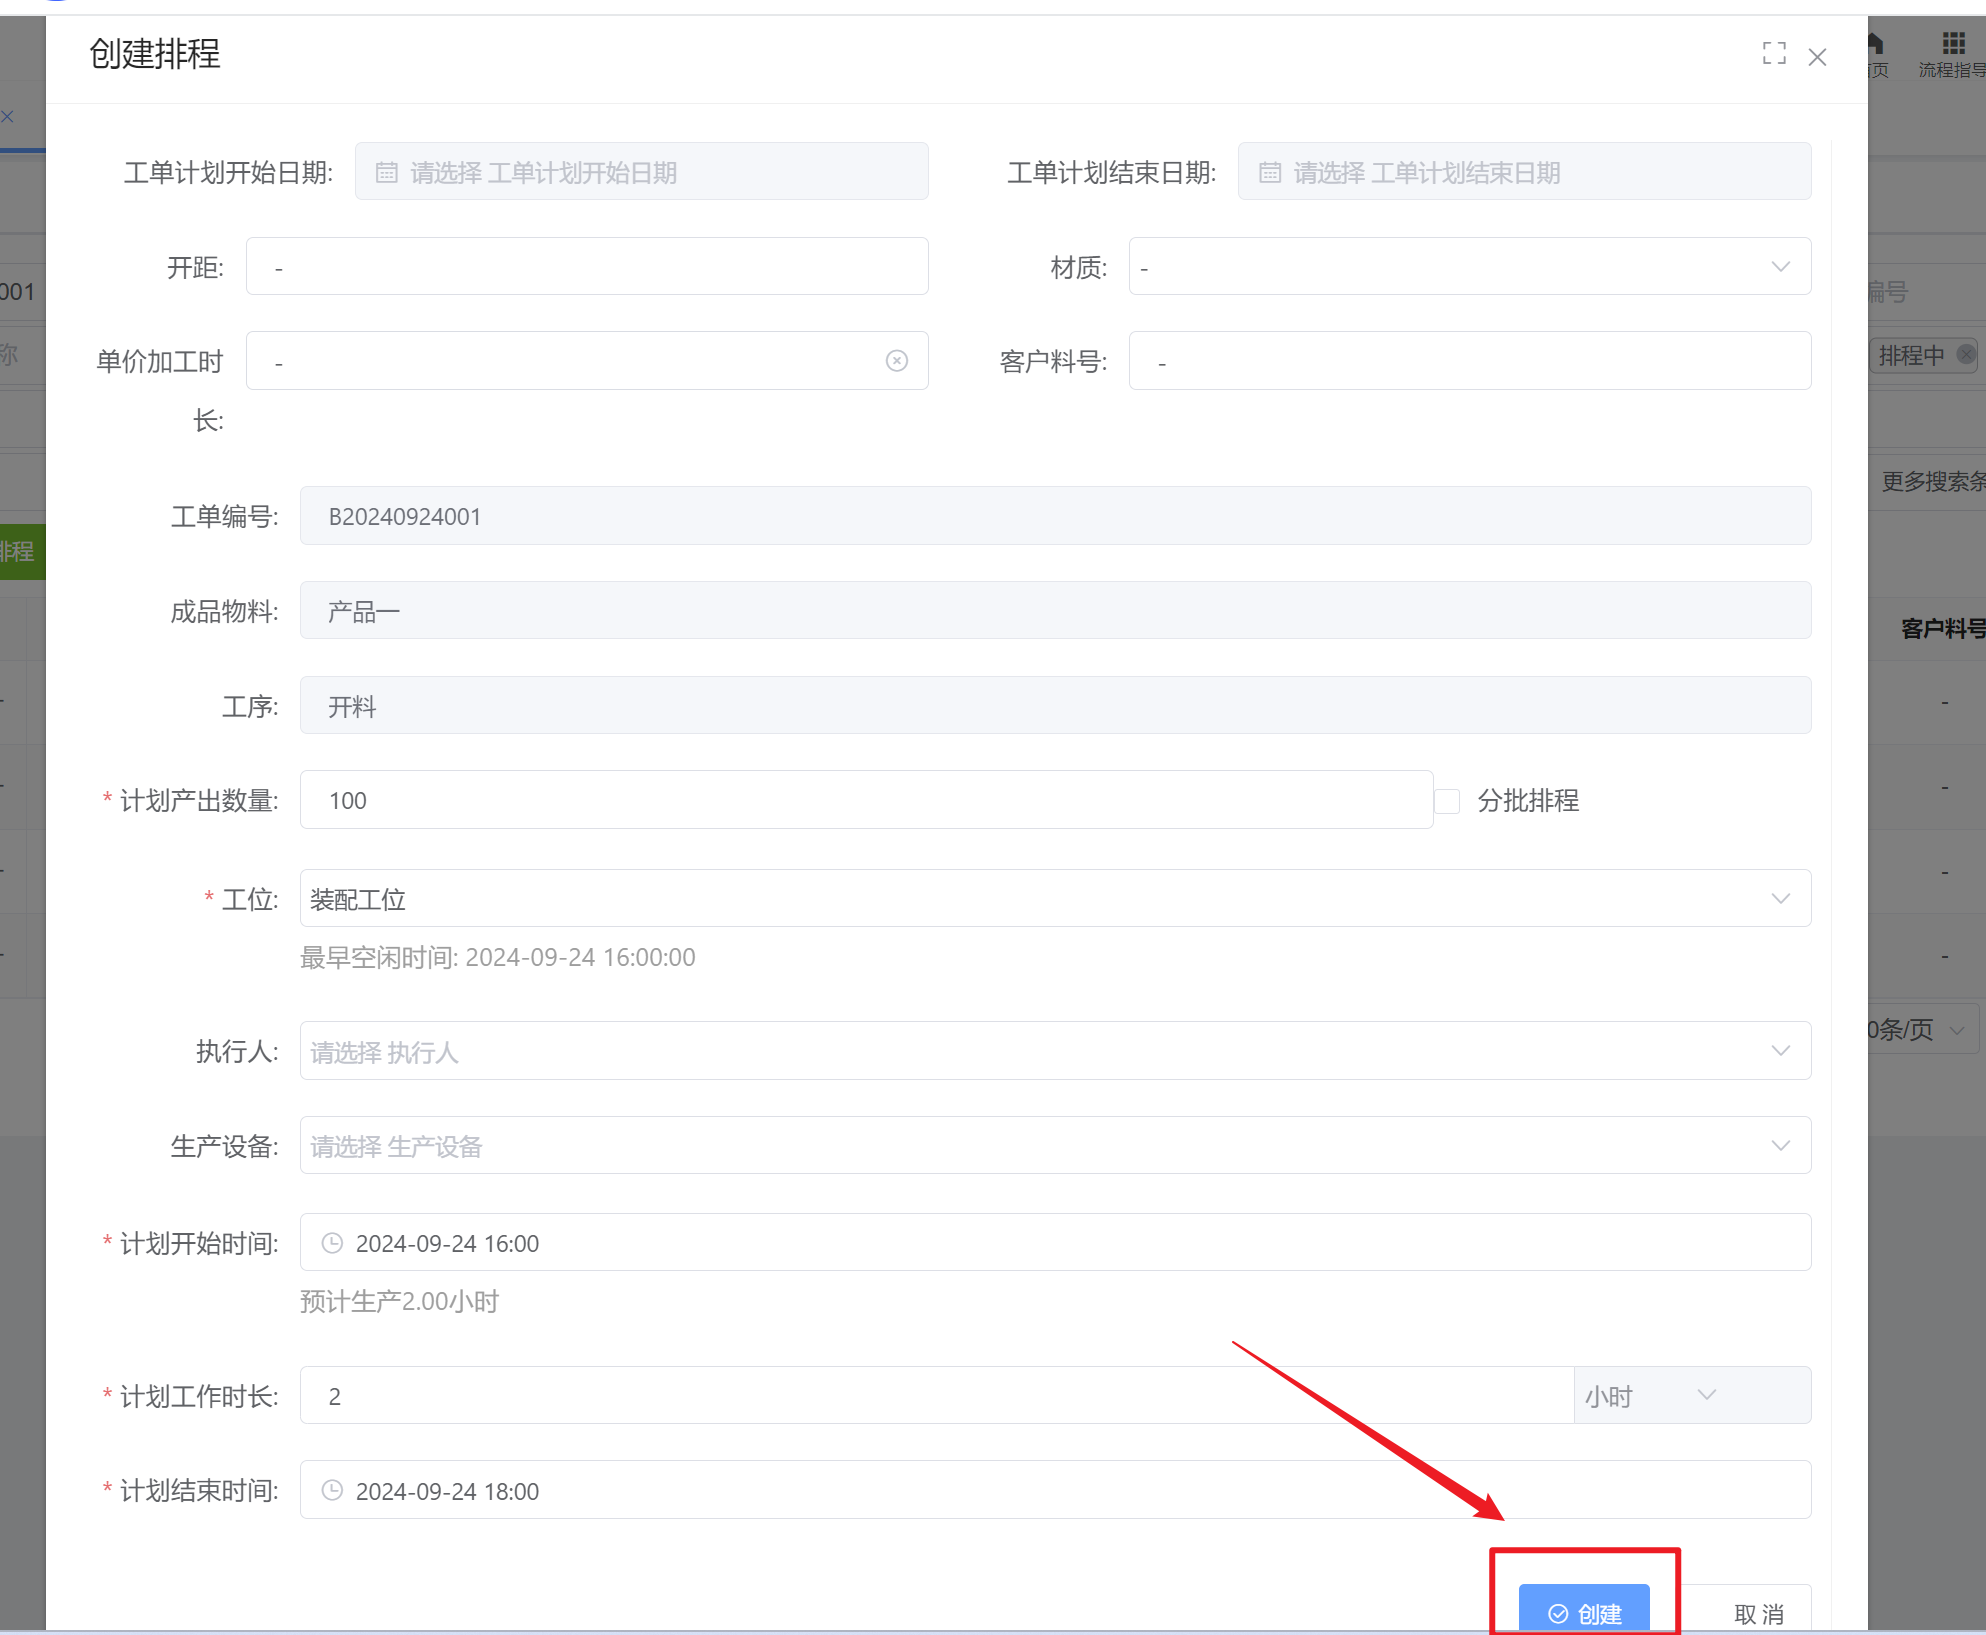Close the background tab with its x icon

(x=8, y=116)
